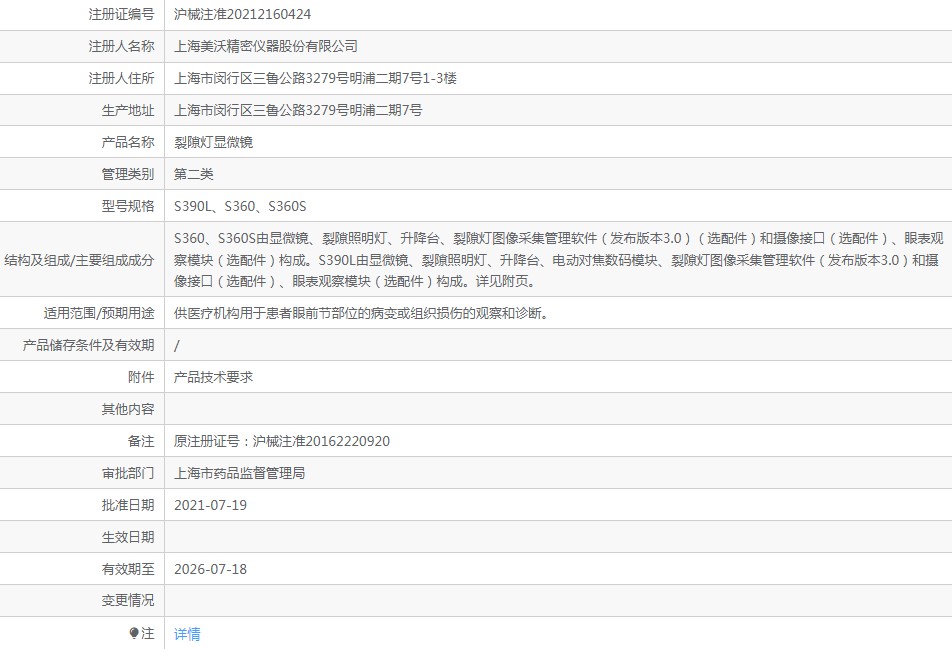Click the expiry date 2026-07-18
Screen dimensions: 952x649
pos(210,569)
